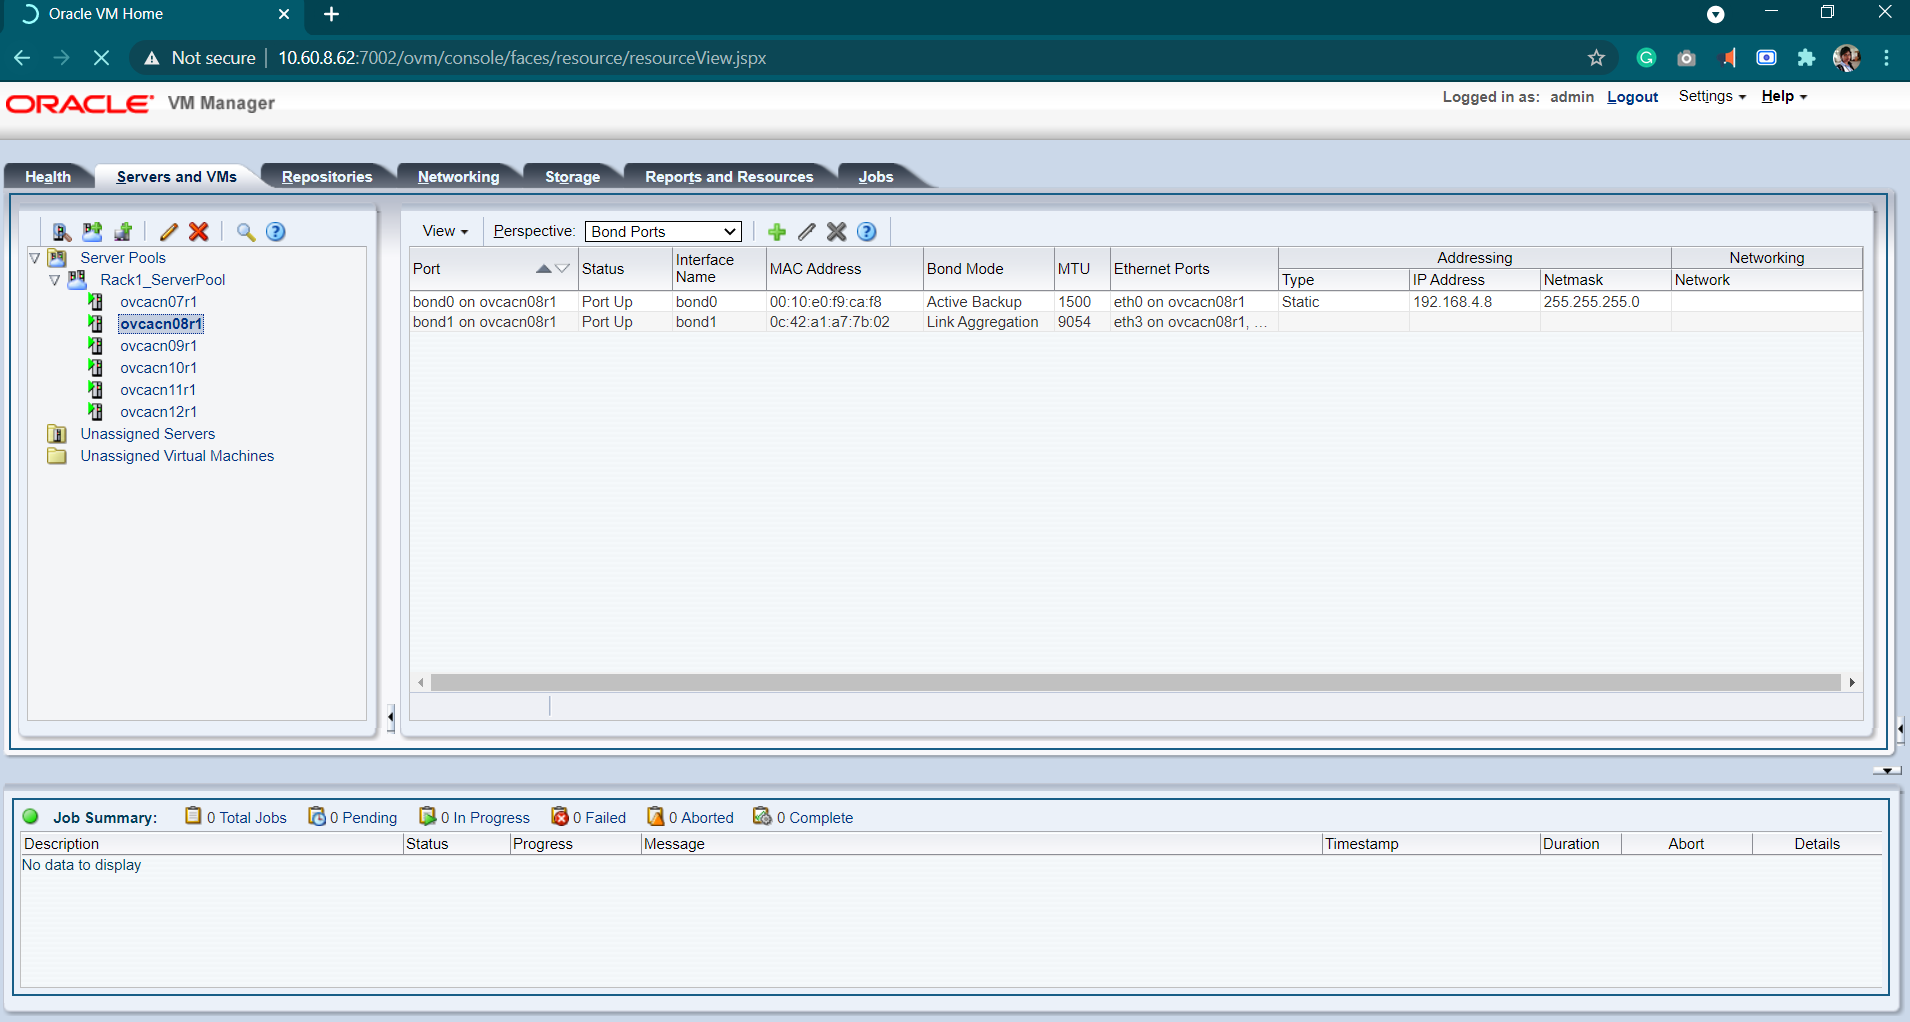Switch to the Repositories tab
The height and width of the screenshot is (1022, 1910).
(x=327, y=177)
